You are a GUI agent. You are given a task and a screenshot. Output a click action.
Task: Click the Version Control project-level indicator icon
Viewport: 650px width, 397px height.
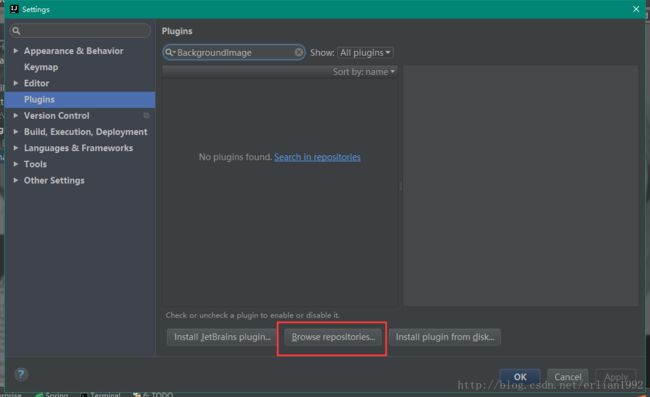[146, 116]
